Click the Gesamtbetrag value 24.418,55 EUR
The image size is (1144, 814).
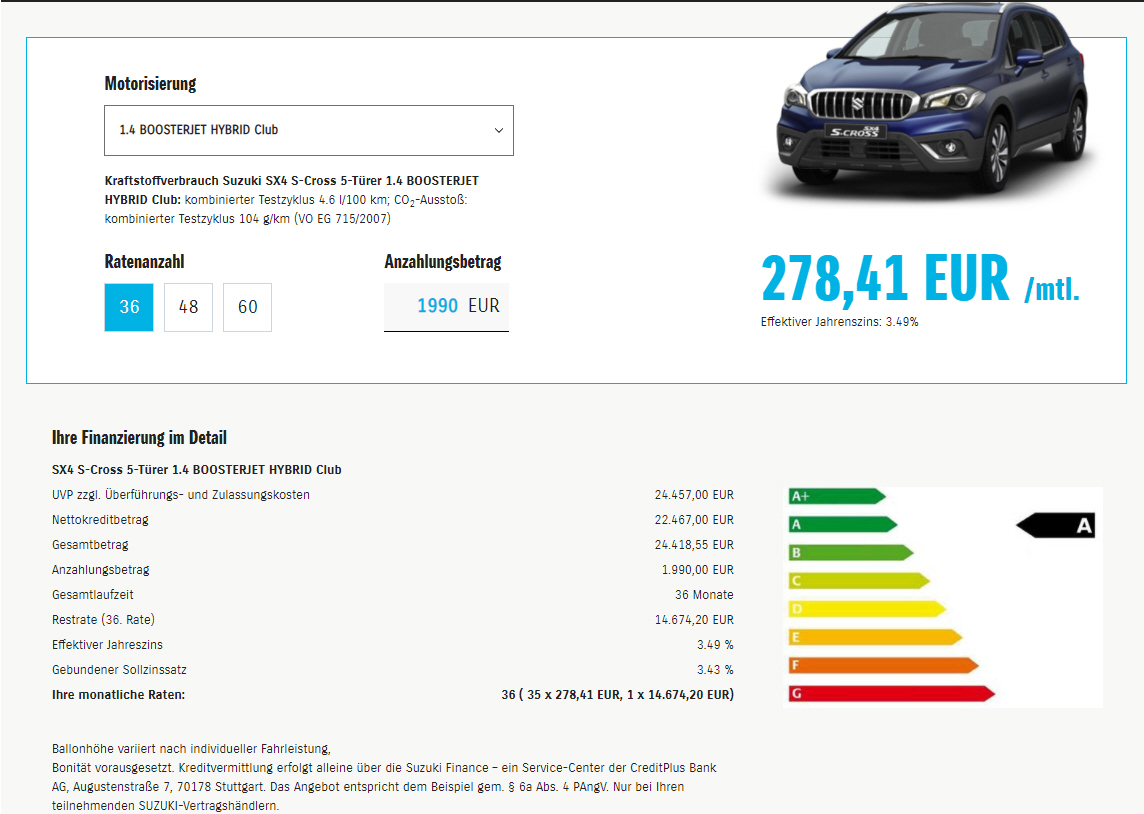pyautogui.click(x=694, y=545)
